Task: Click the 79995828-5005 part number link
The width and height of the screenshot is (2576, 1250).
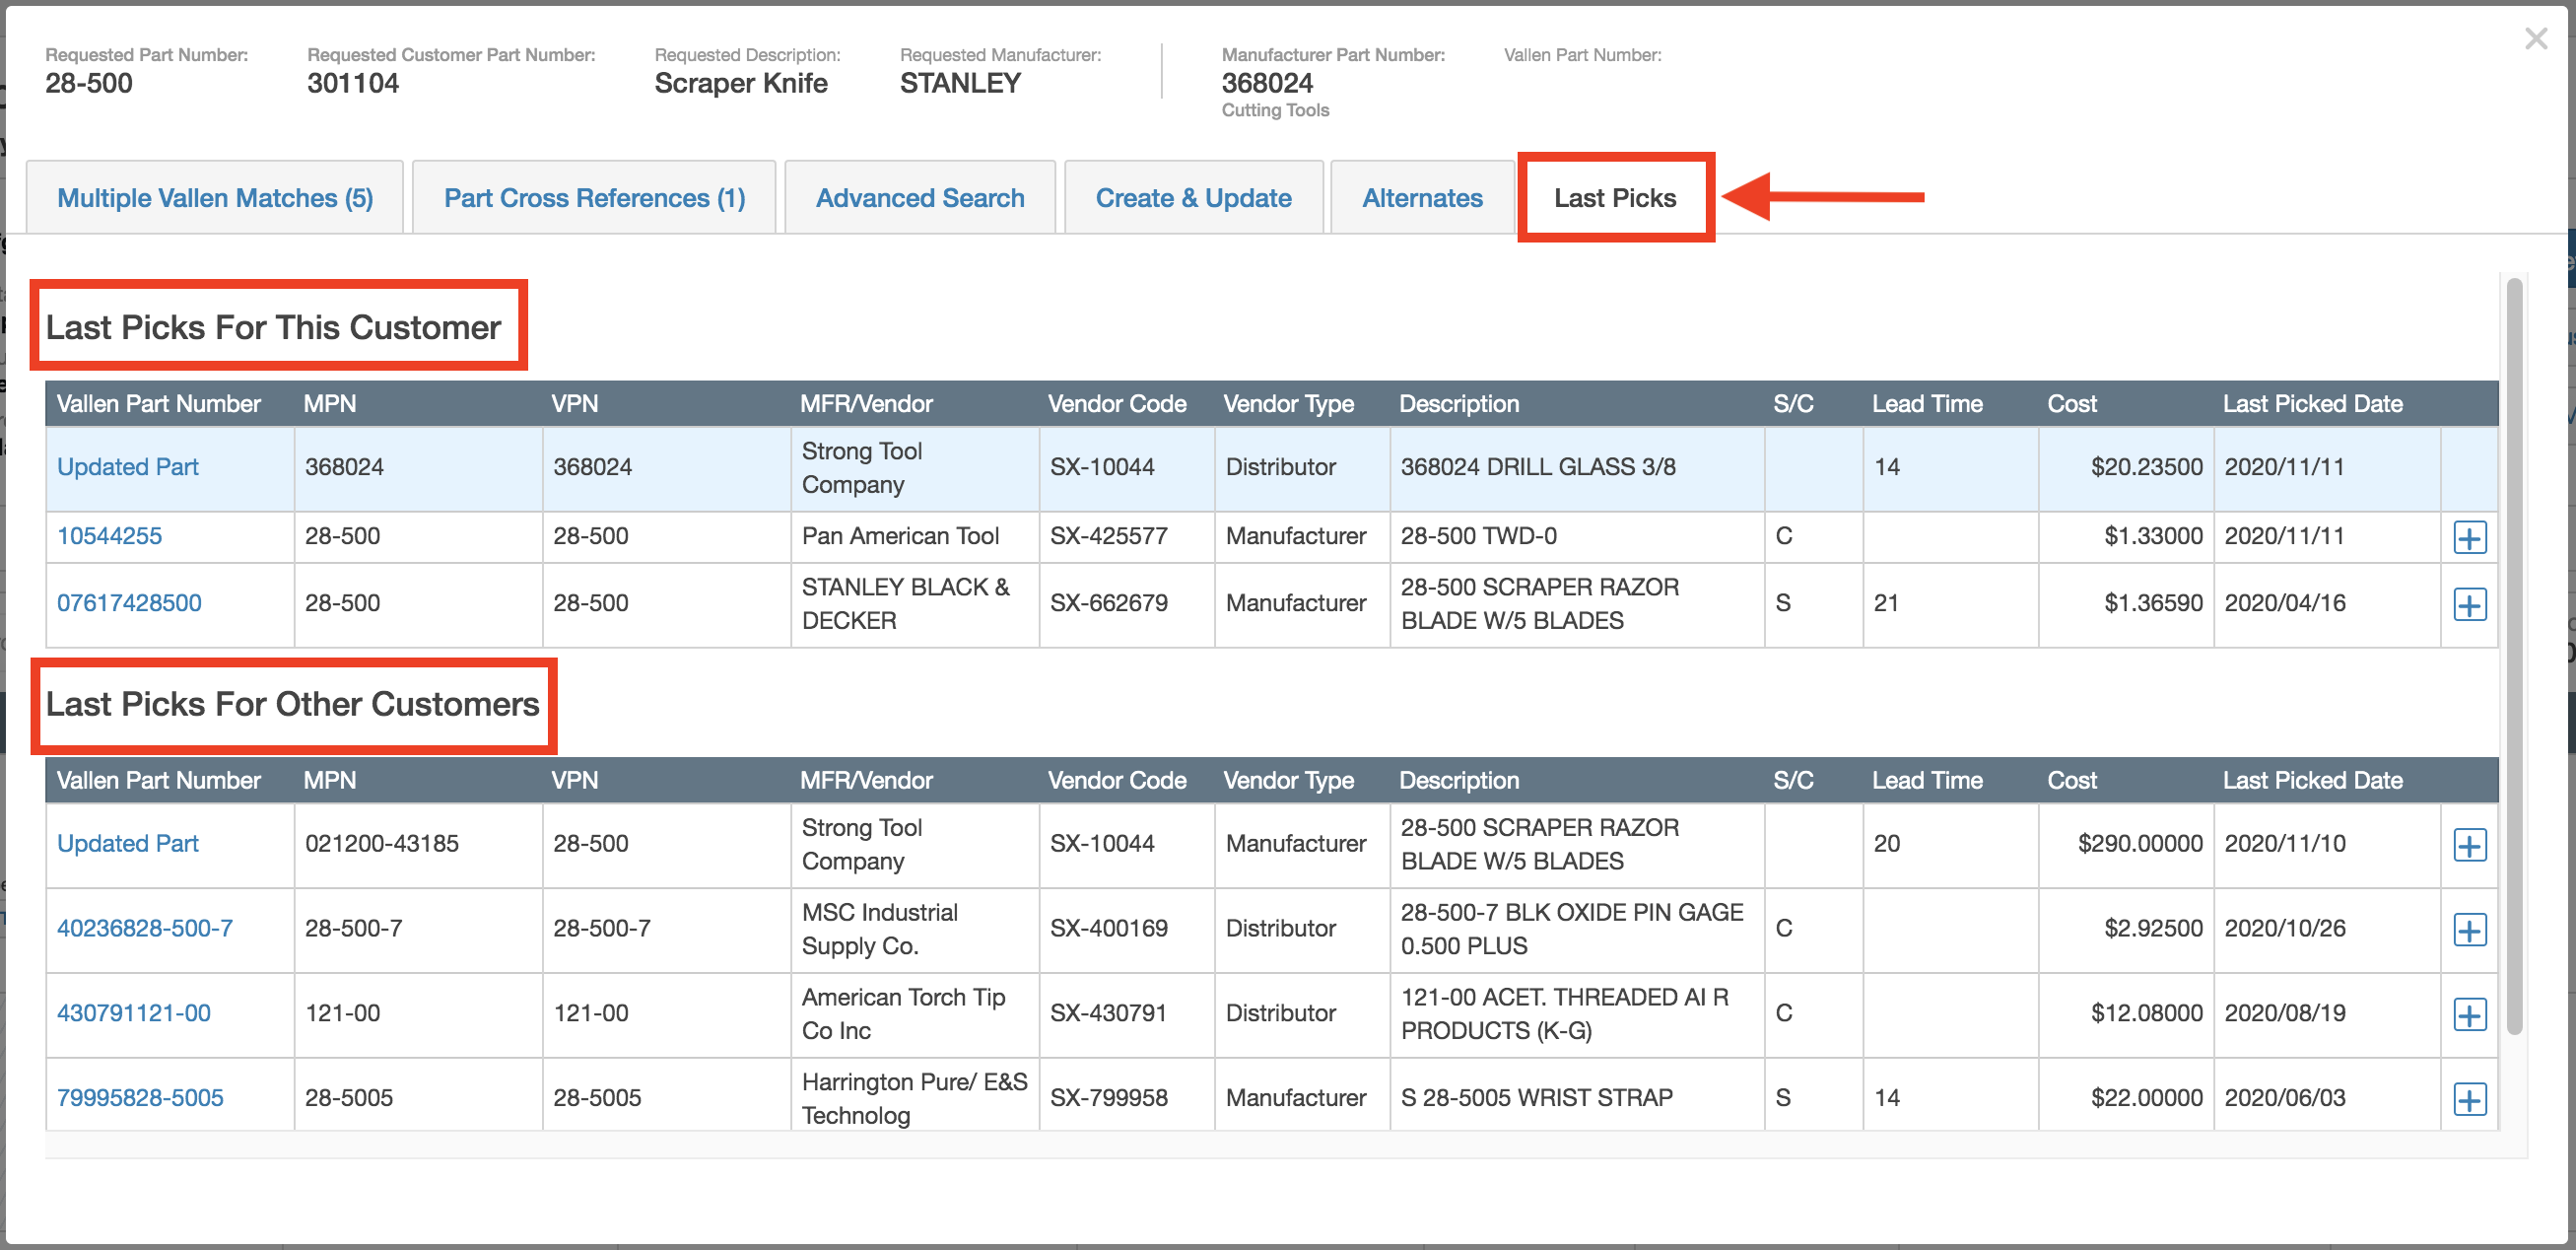Action: [x=140, y=1097]
